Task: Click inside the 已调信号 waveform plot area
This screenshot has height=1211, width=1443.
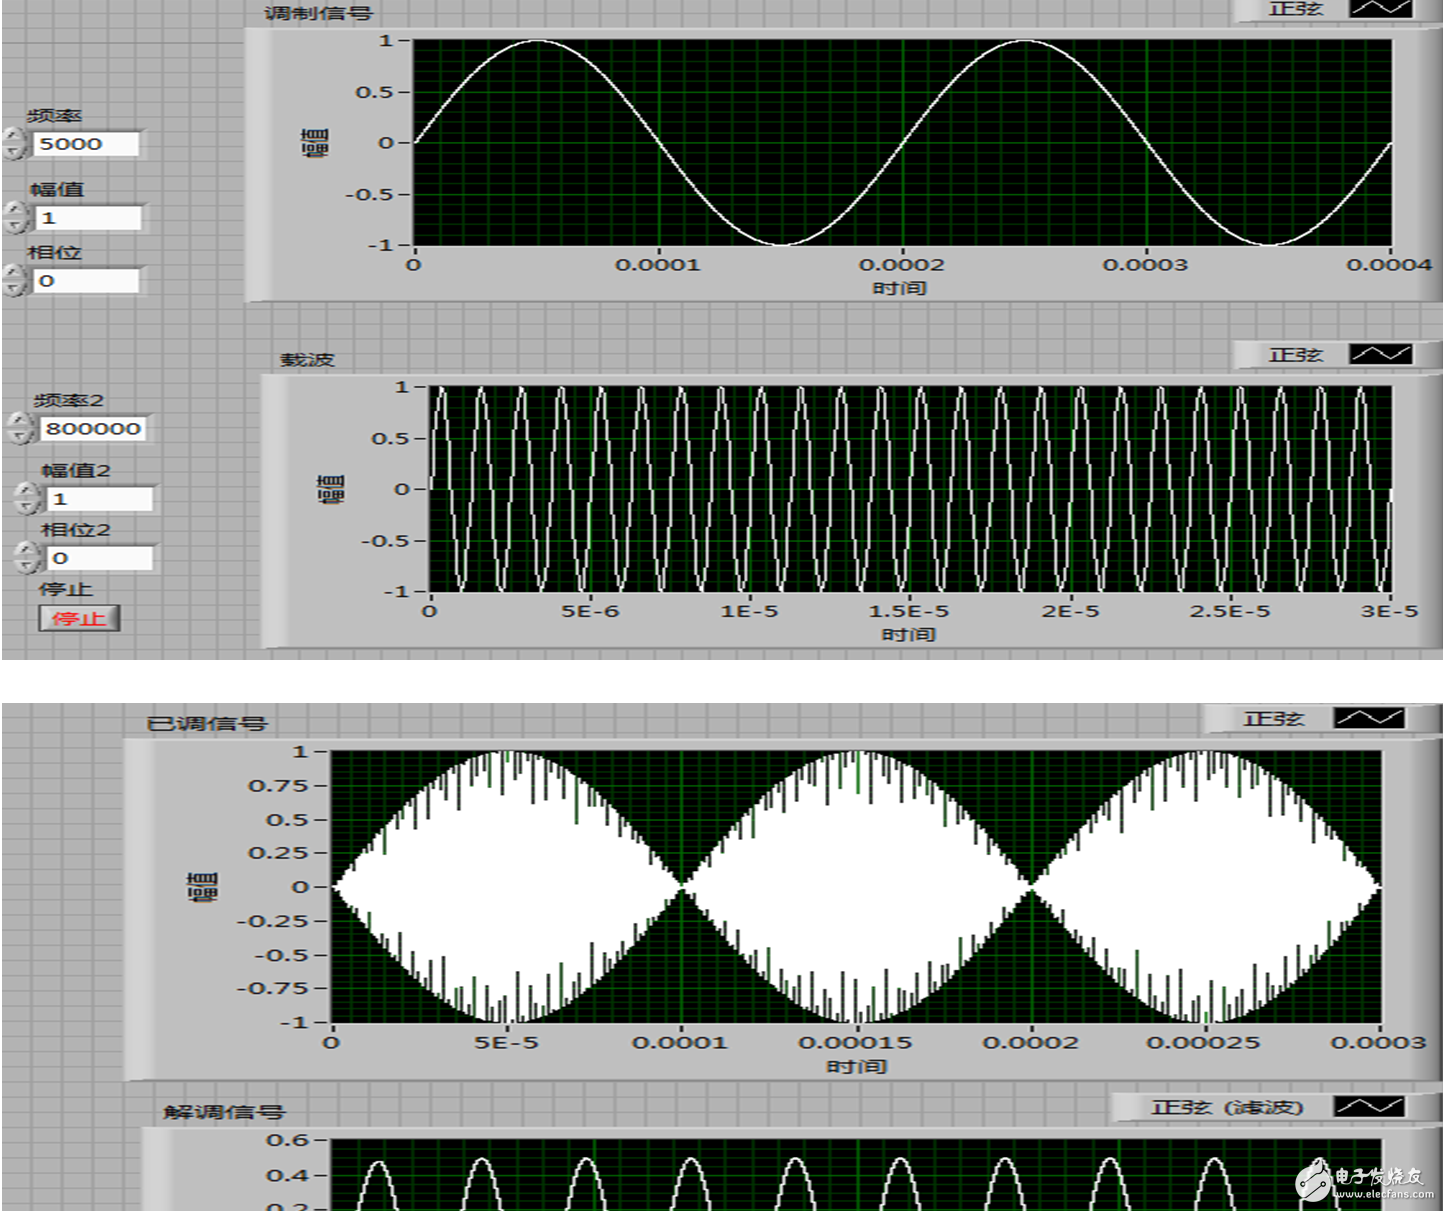Action: [x=856, y=887]
